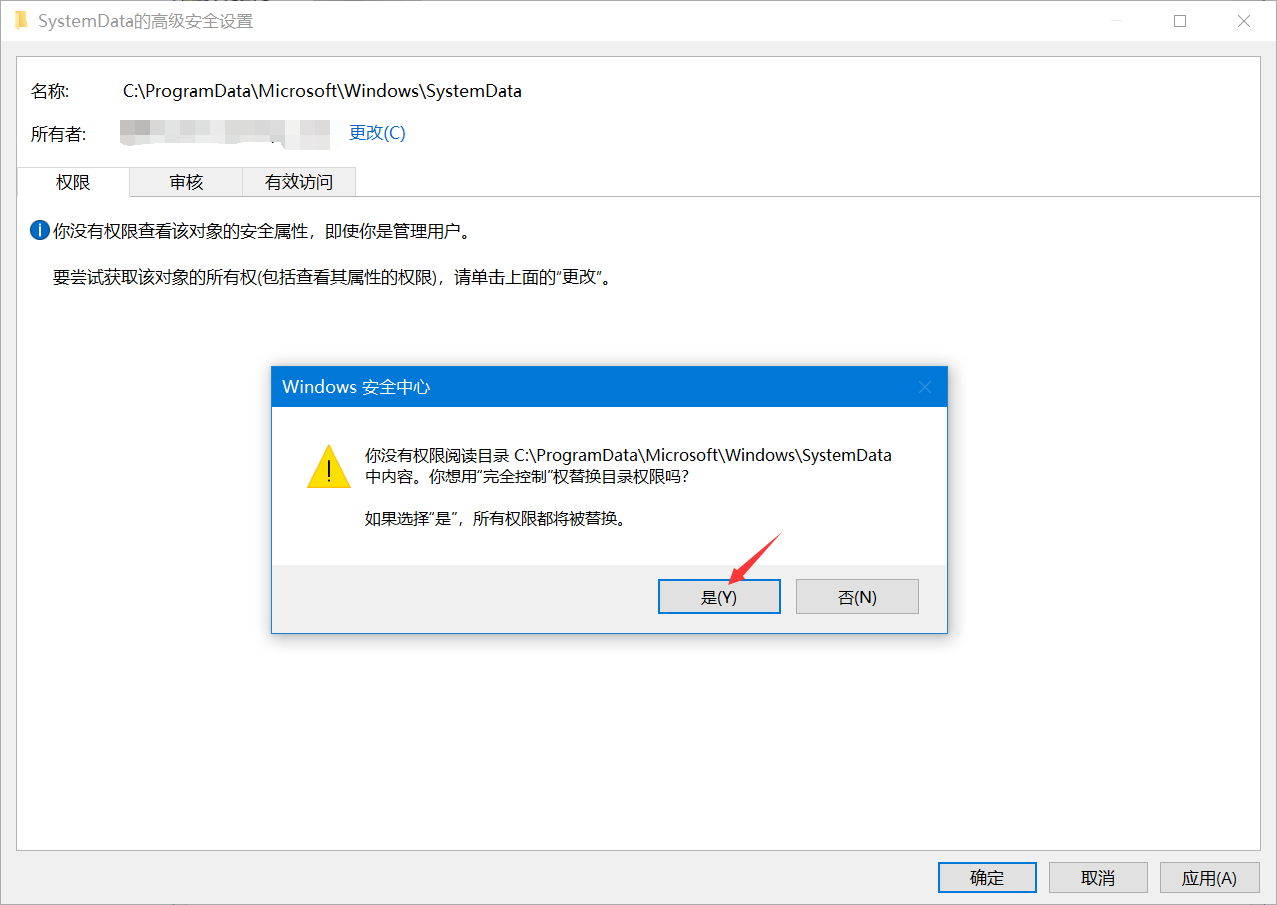This screenshot has width=1277, height=905.
Task: Click the SystemData folder icon in title bar
Action: [x=20, y=21]
